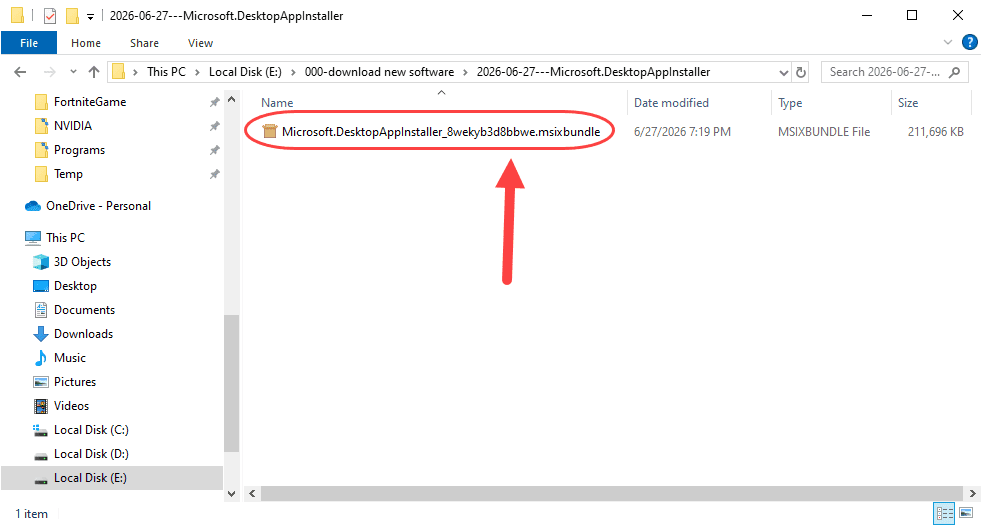Screen dimensions: 982x526
Task: Click This PC in address bar
Action: click(166, 72)
